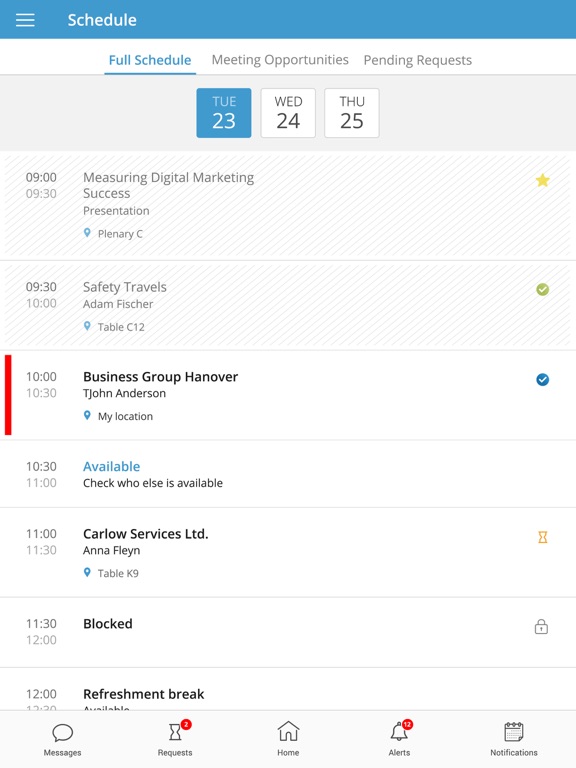The height and width of the screenshot is (768, 576).
Task: Select Wednesday 24 date
Action: pyautogui.click(x=288, y=113)
